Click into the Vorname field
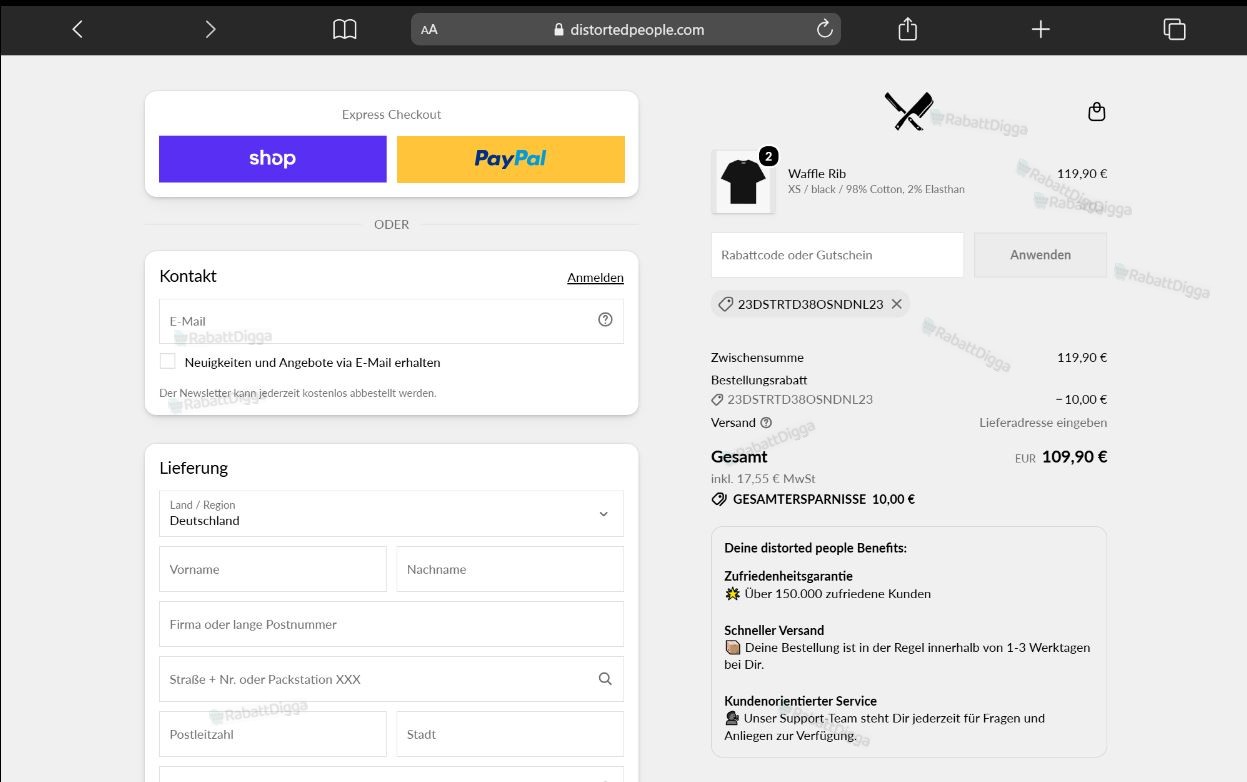This screenshot has width=1247, height=782. tap(273, 569)
